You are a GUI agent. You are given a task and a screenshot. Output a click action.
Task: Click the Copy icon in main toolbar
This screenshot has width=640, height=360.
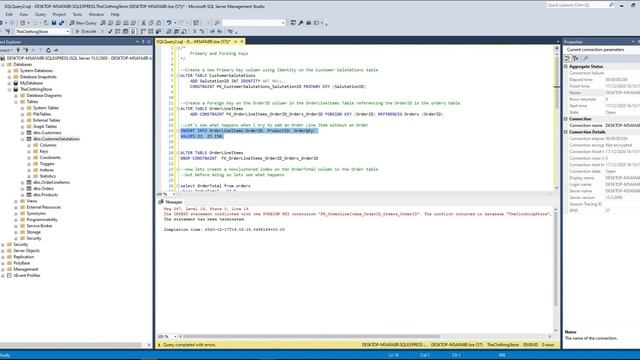[x=151, y=23]
